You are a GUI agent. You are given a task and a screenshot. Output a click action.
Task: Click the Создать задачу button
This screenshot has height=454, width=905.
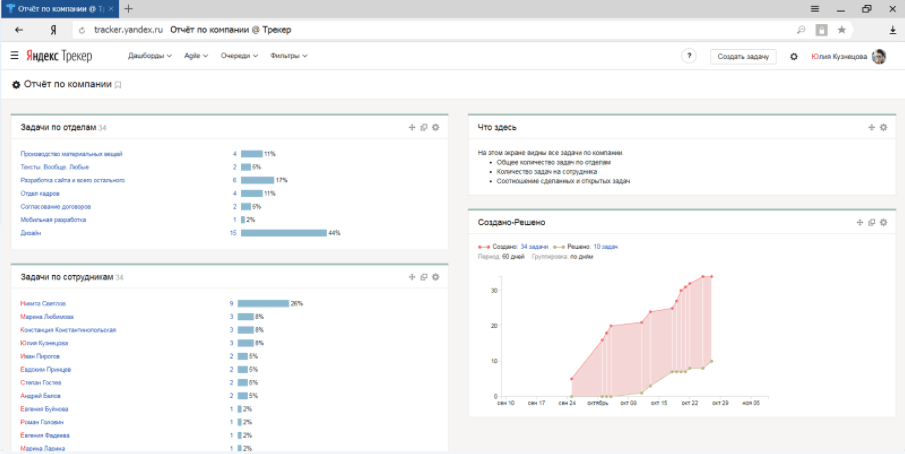pos(743,57)
